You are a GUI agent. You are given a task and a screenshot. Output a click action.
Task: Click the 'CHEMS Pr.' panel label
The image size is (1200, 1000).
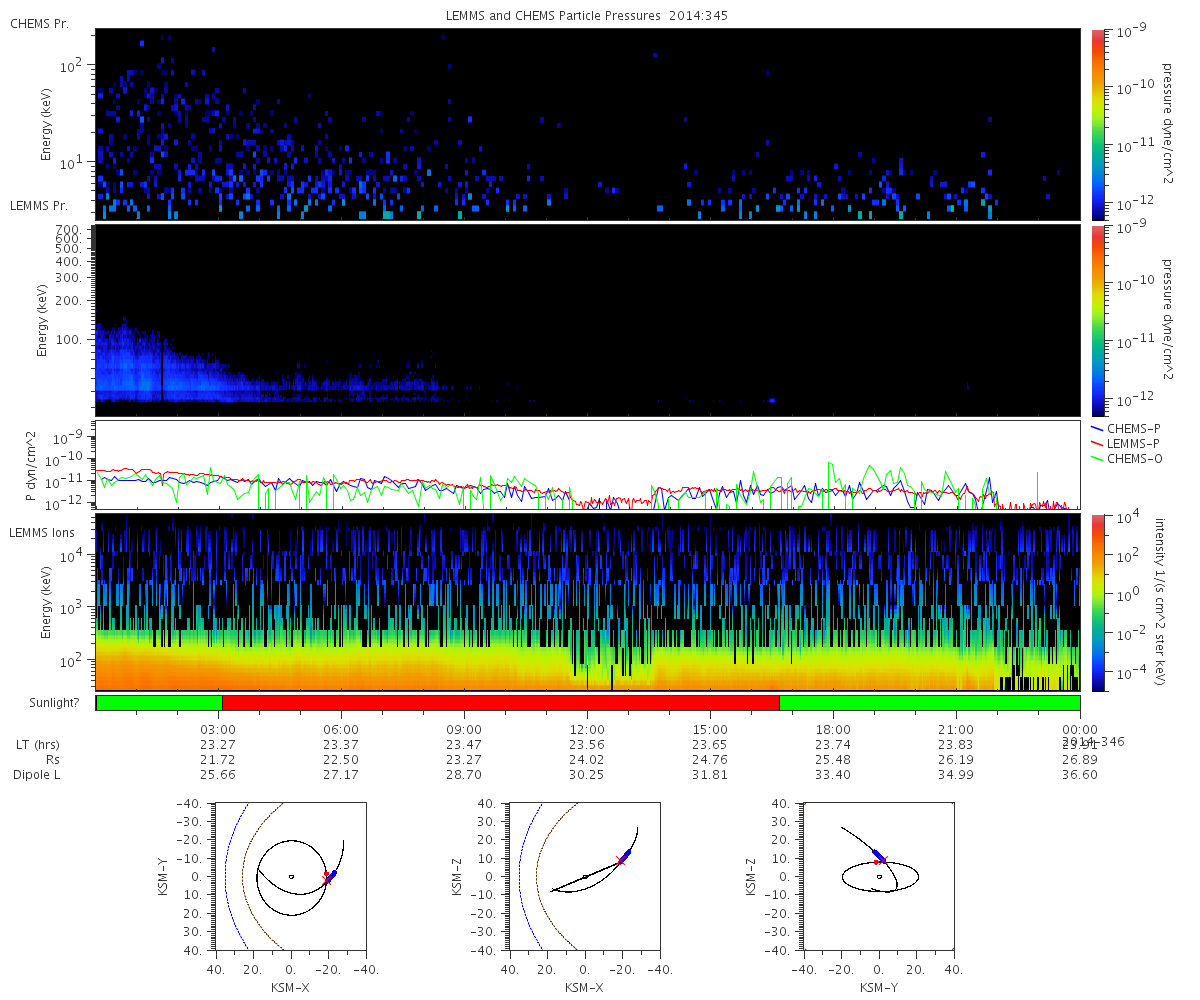coord(39,23)
